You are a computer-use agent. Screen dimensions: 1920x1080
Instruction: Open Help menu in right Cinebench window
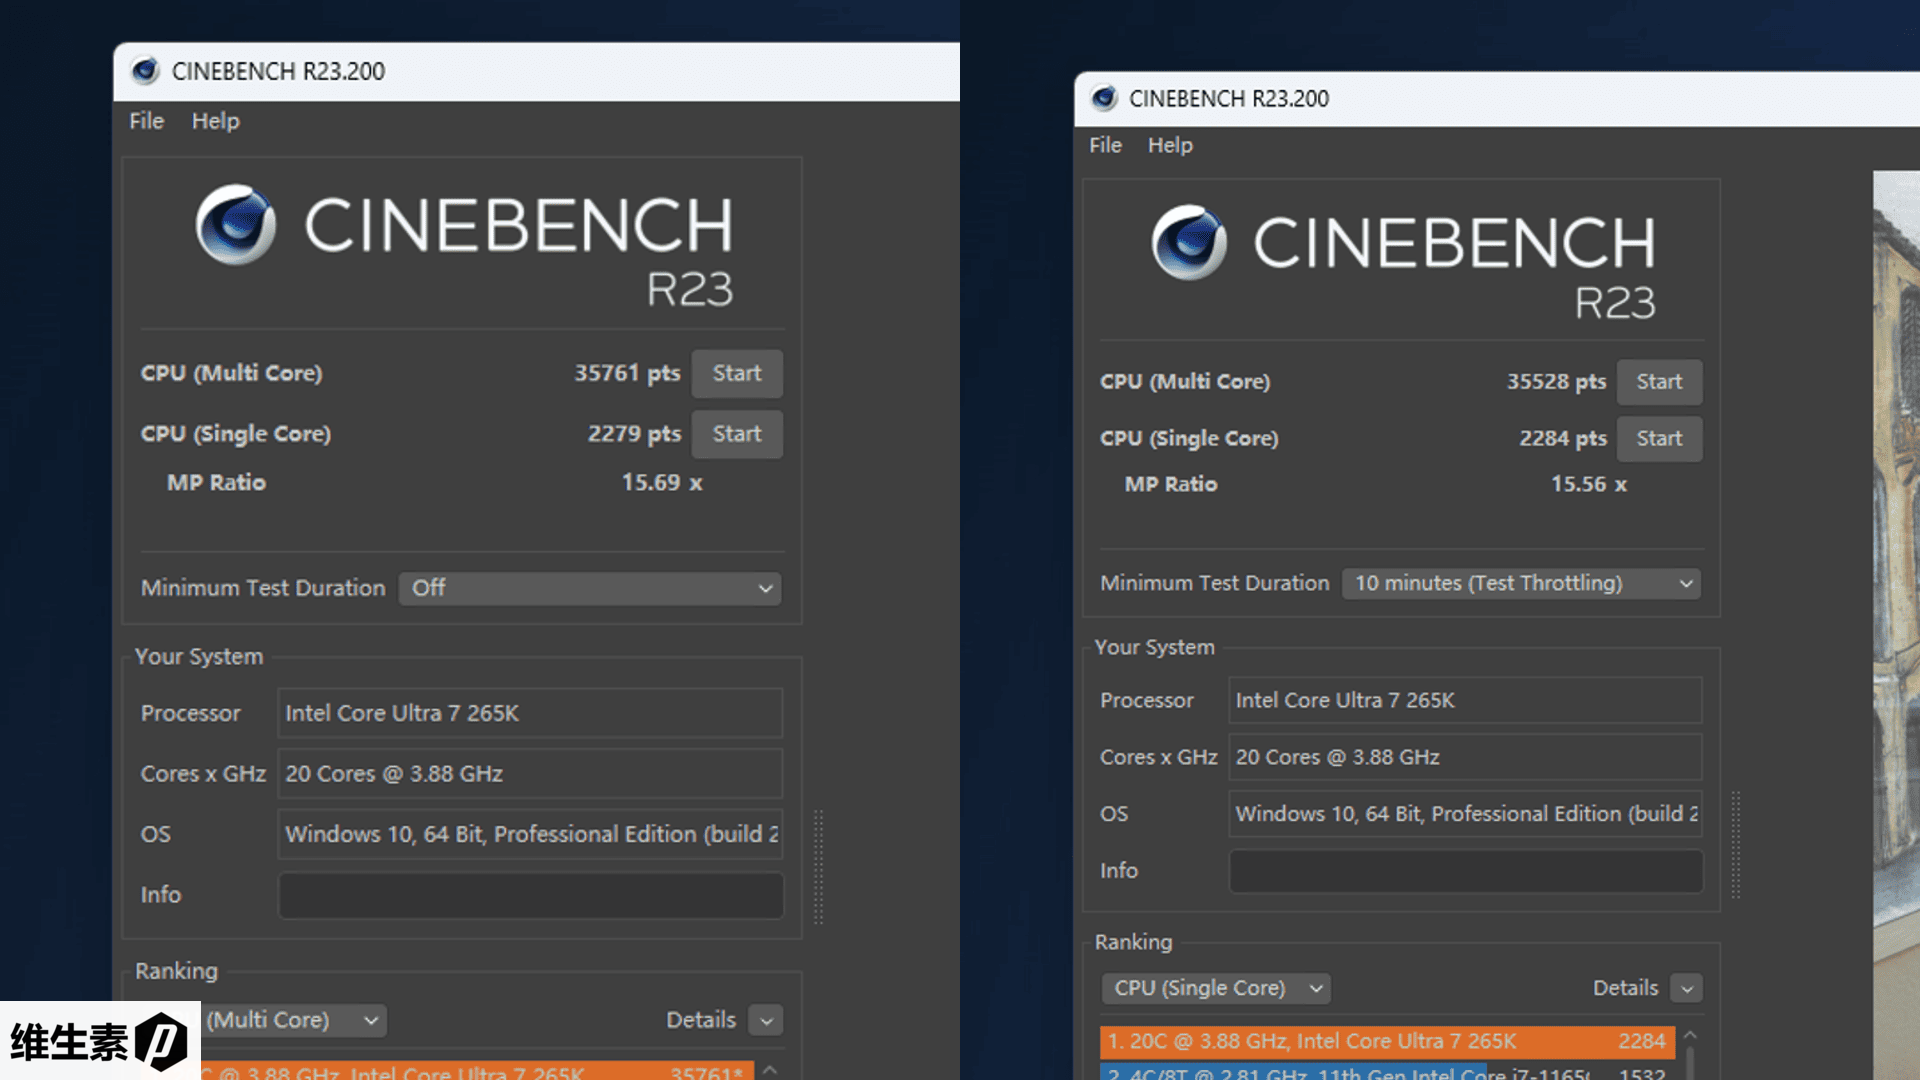point(1170,145)
